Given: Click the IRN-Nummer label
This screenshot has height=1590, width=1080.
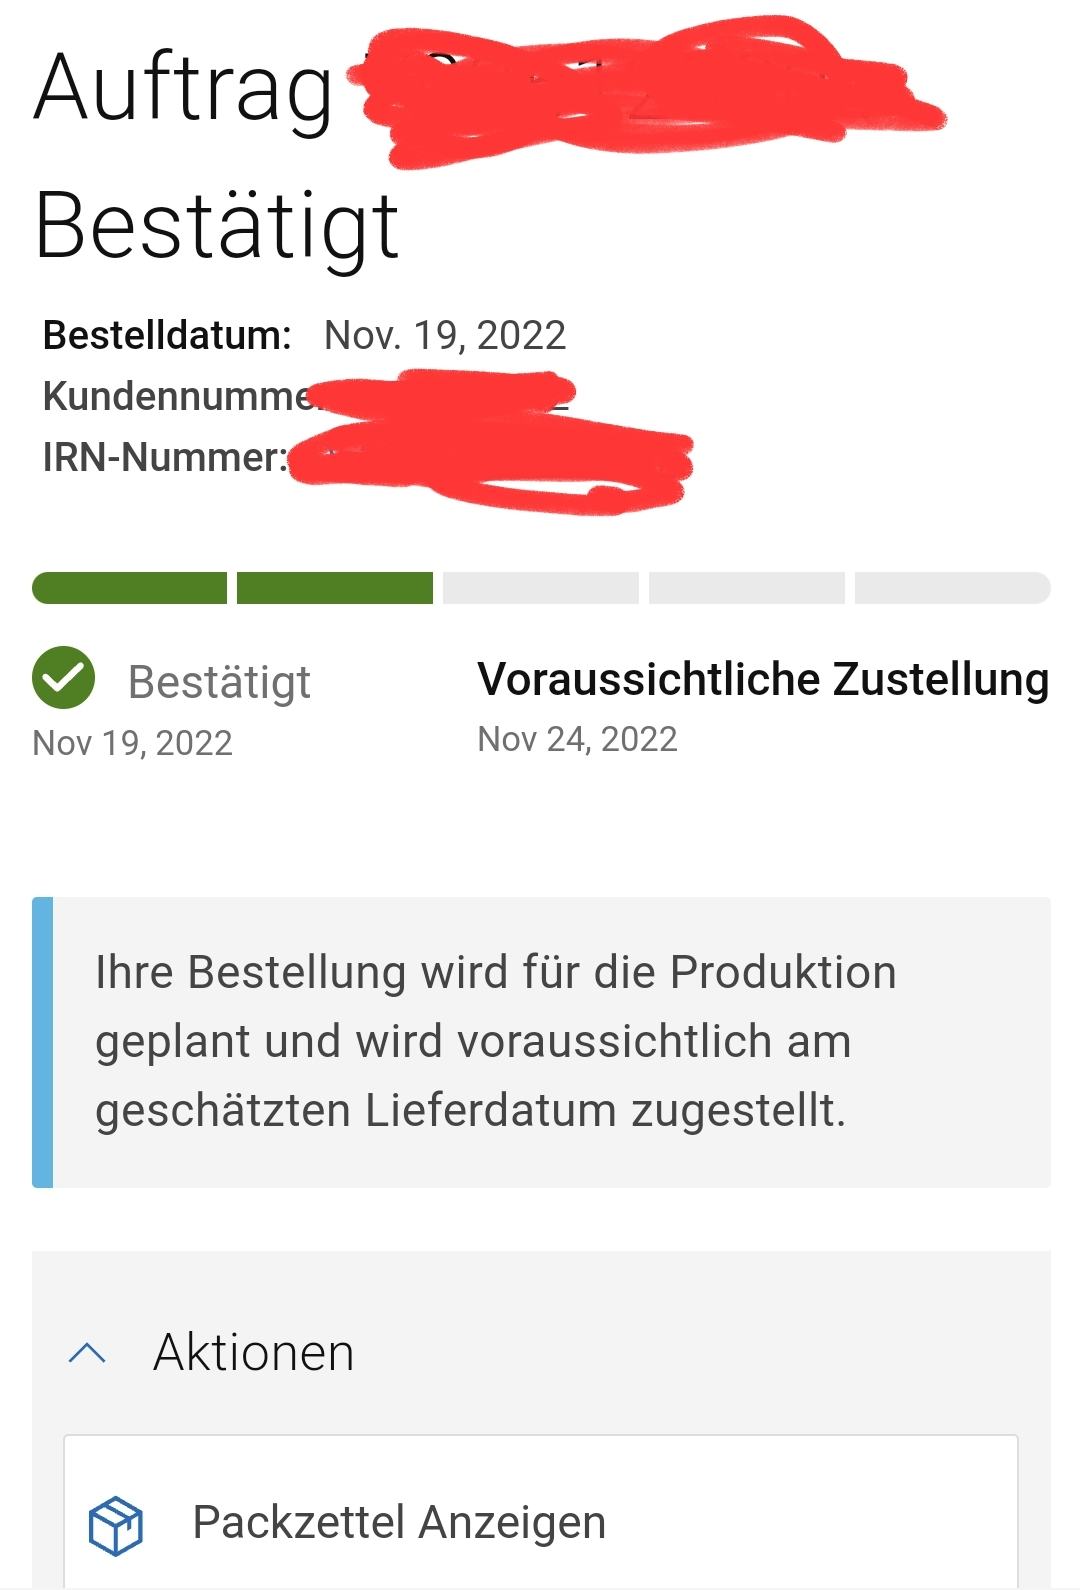Looking at the screenshot, I should tap(163, 457).
